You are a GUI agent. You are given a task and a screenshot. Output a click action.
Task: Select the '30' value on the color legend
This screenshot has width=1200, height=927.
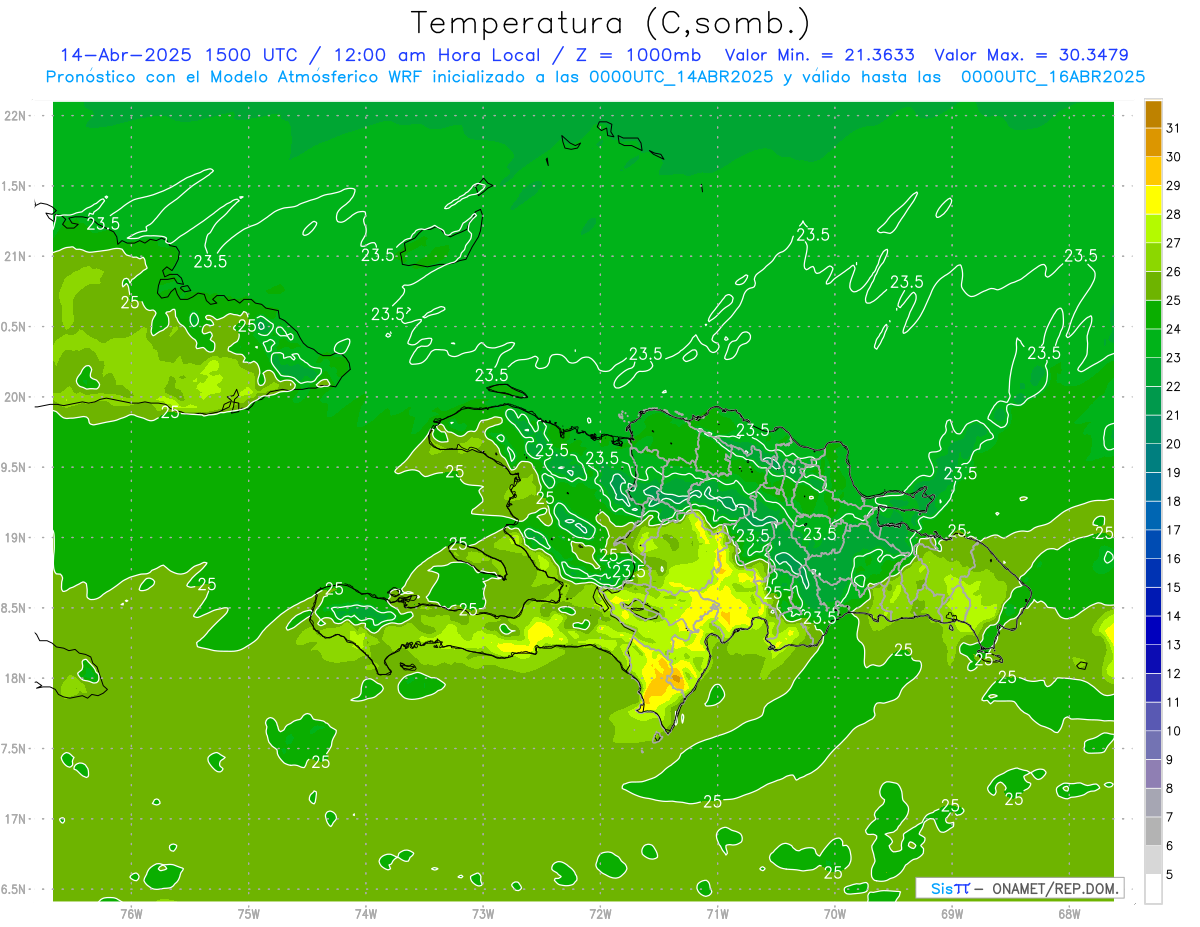(x=1173, y=157)
